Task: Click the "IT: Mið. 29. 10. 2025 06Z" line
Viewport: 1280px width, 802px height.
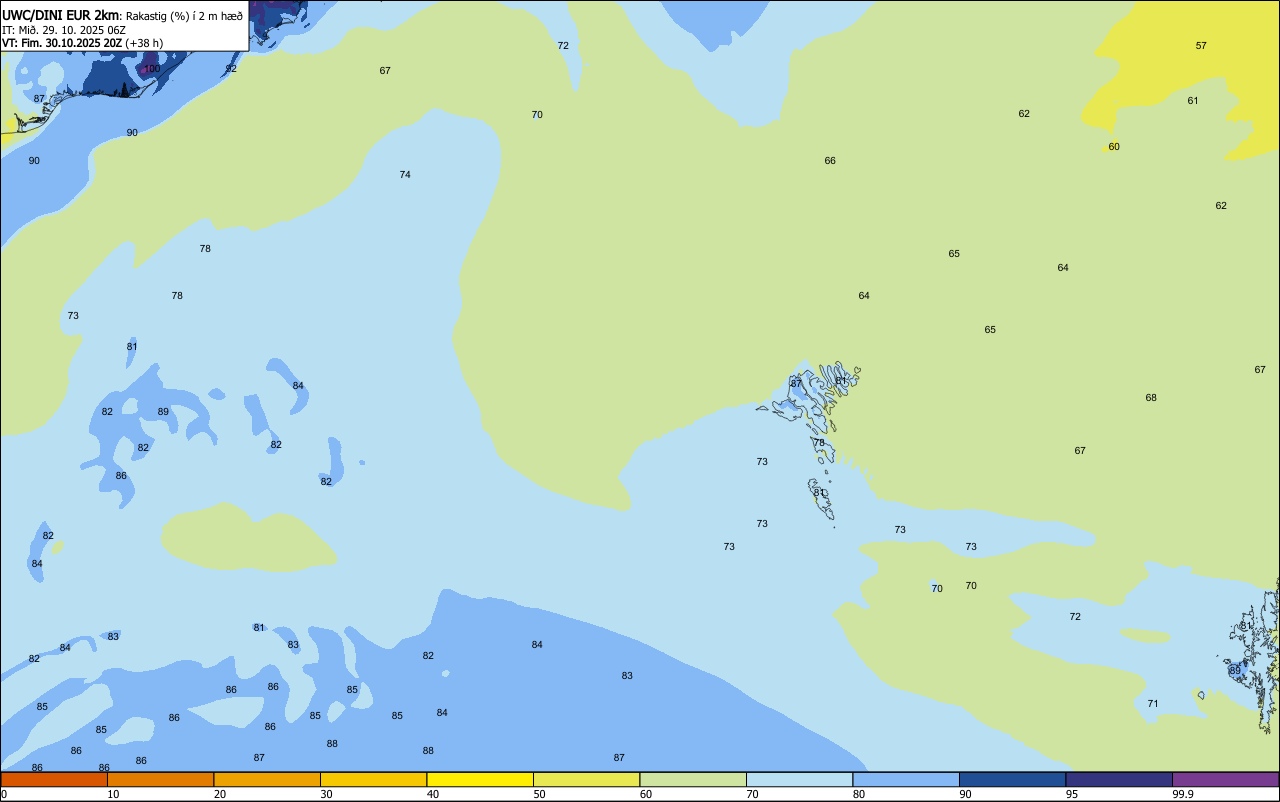Action: (63, 30)
